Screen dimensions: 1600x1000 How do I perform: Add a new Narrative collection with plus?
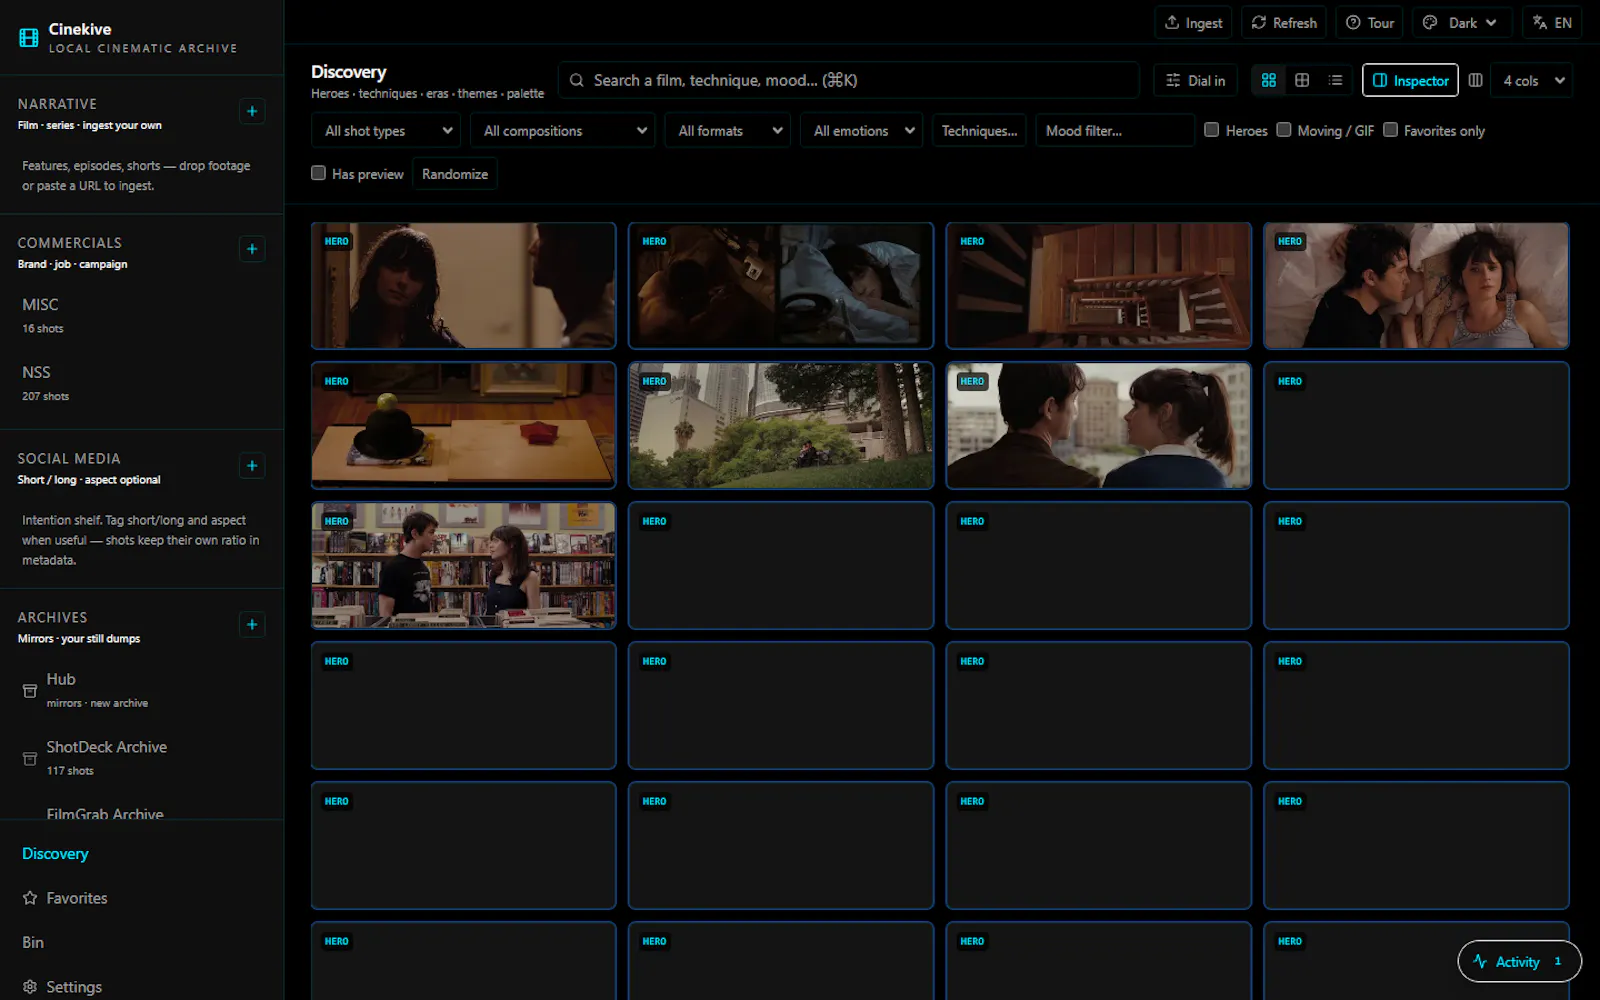(x=252, y=111)
